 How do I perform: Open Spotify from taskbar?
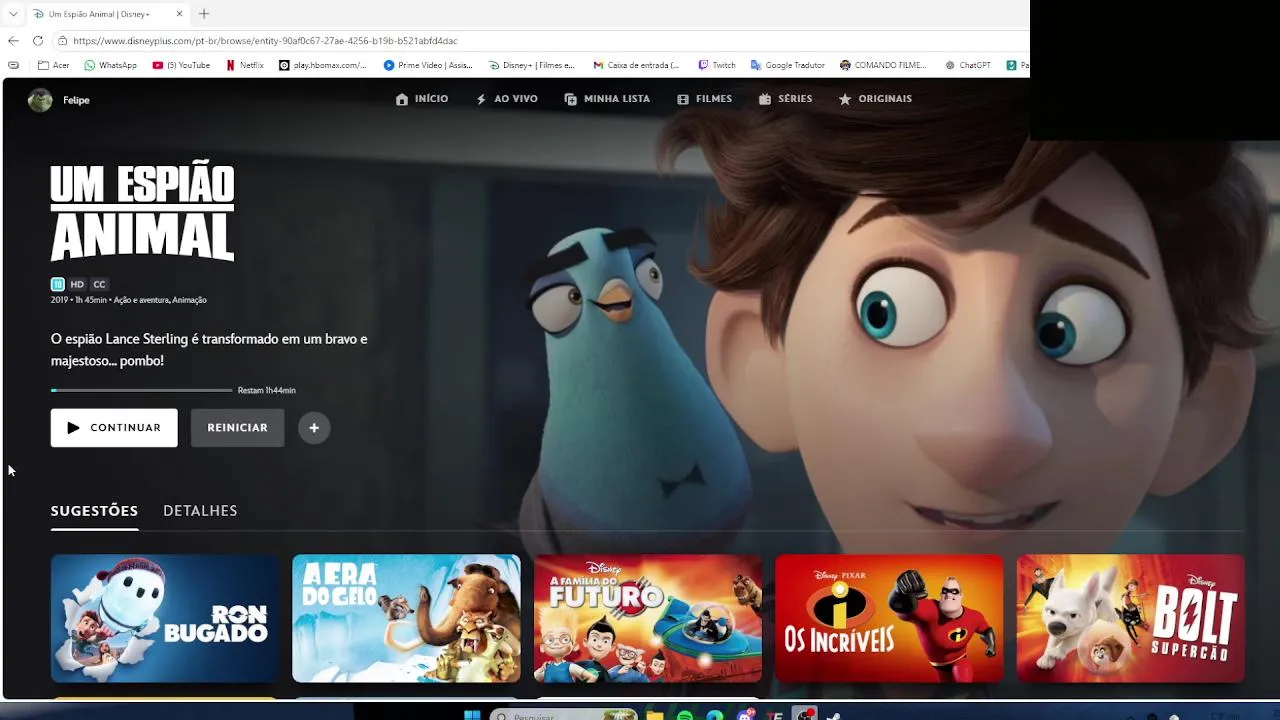point(685,716)
